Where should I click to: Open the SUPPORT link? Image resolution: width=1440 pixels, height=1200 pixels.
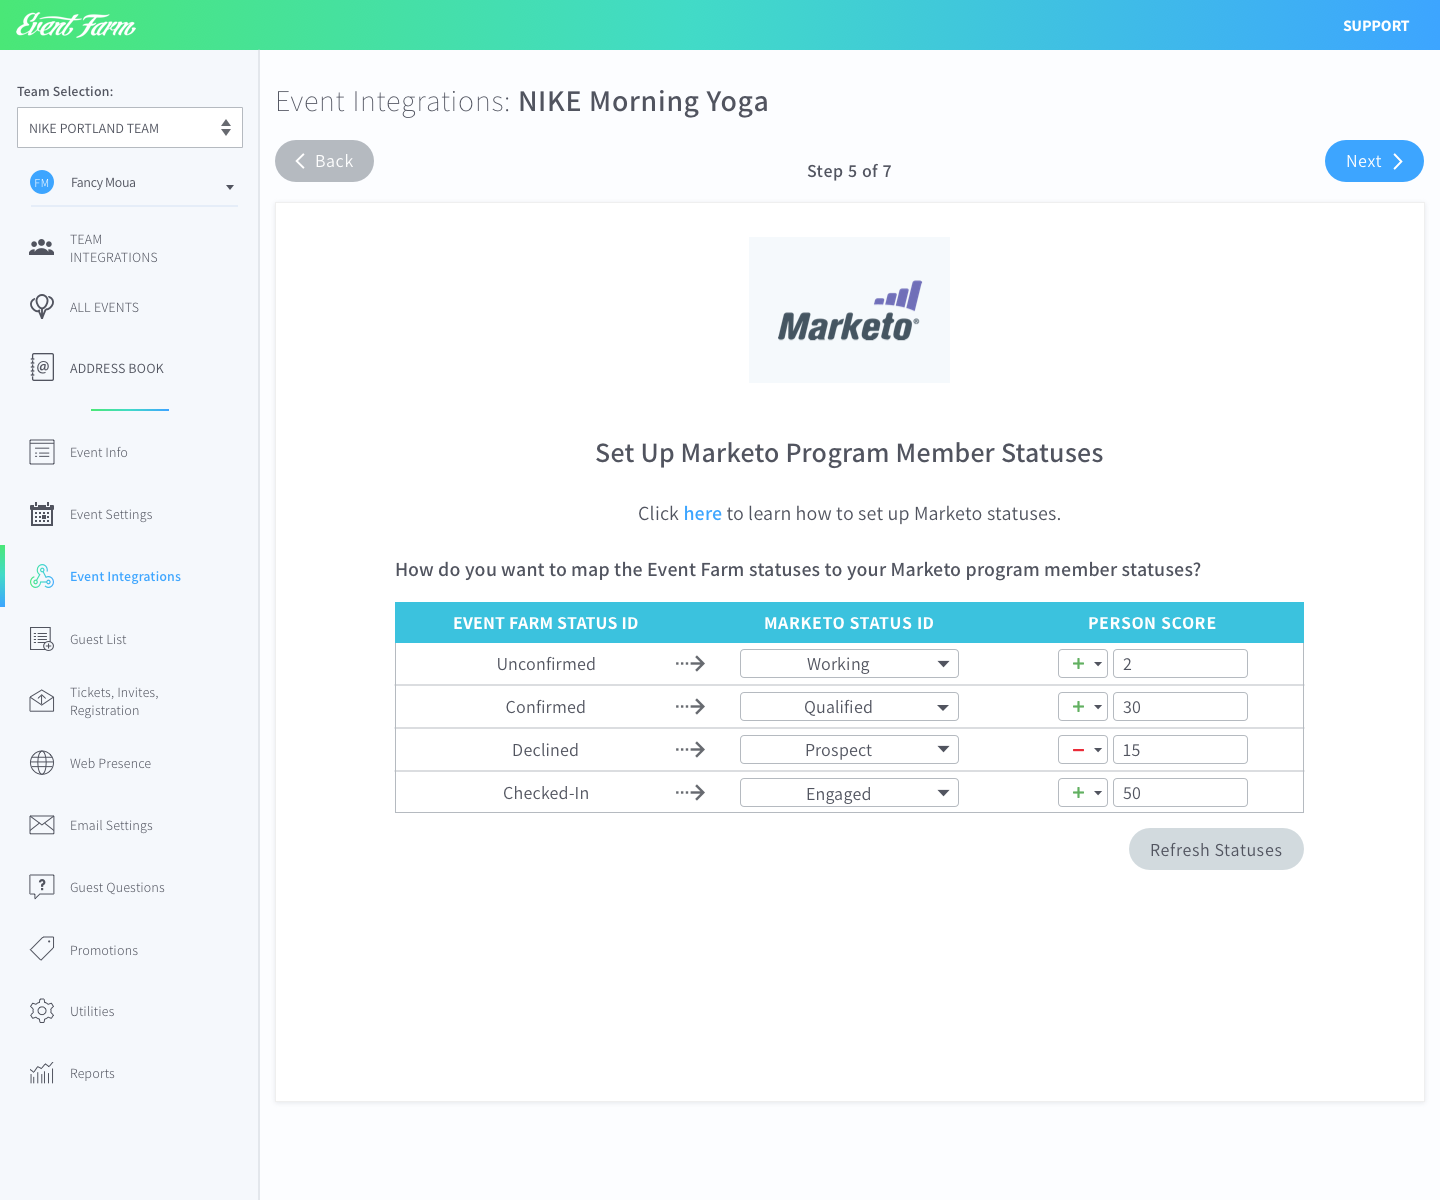1376,26
